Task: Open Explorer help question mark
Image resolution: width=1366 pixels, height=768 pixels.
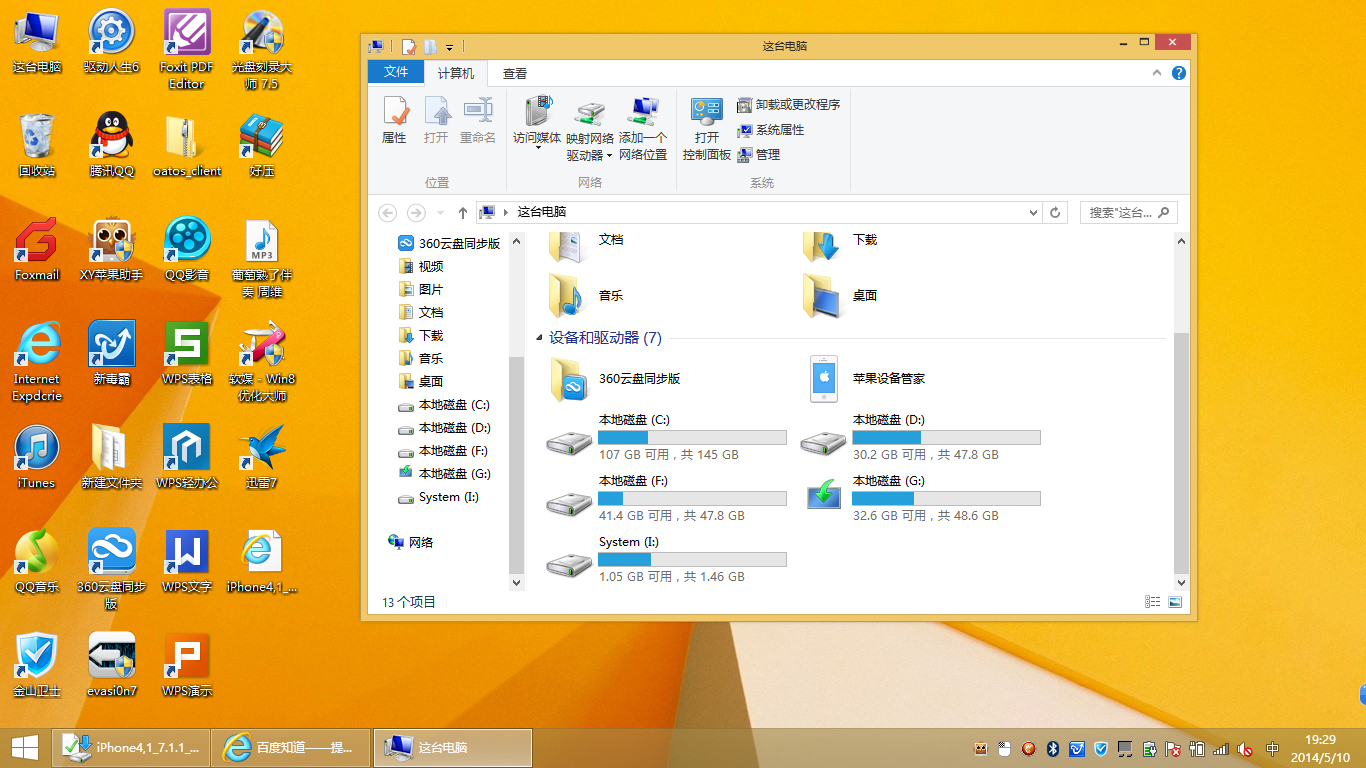Action: pyautogui.click(x=1179, y=73)
